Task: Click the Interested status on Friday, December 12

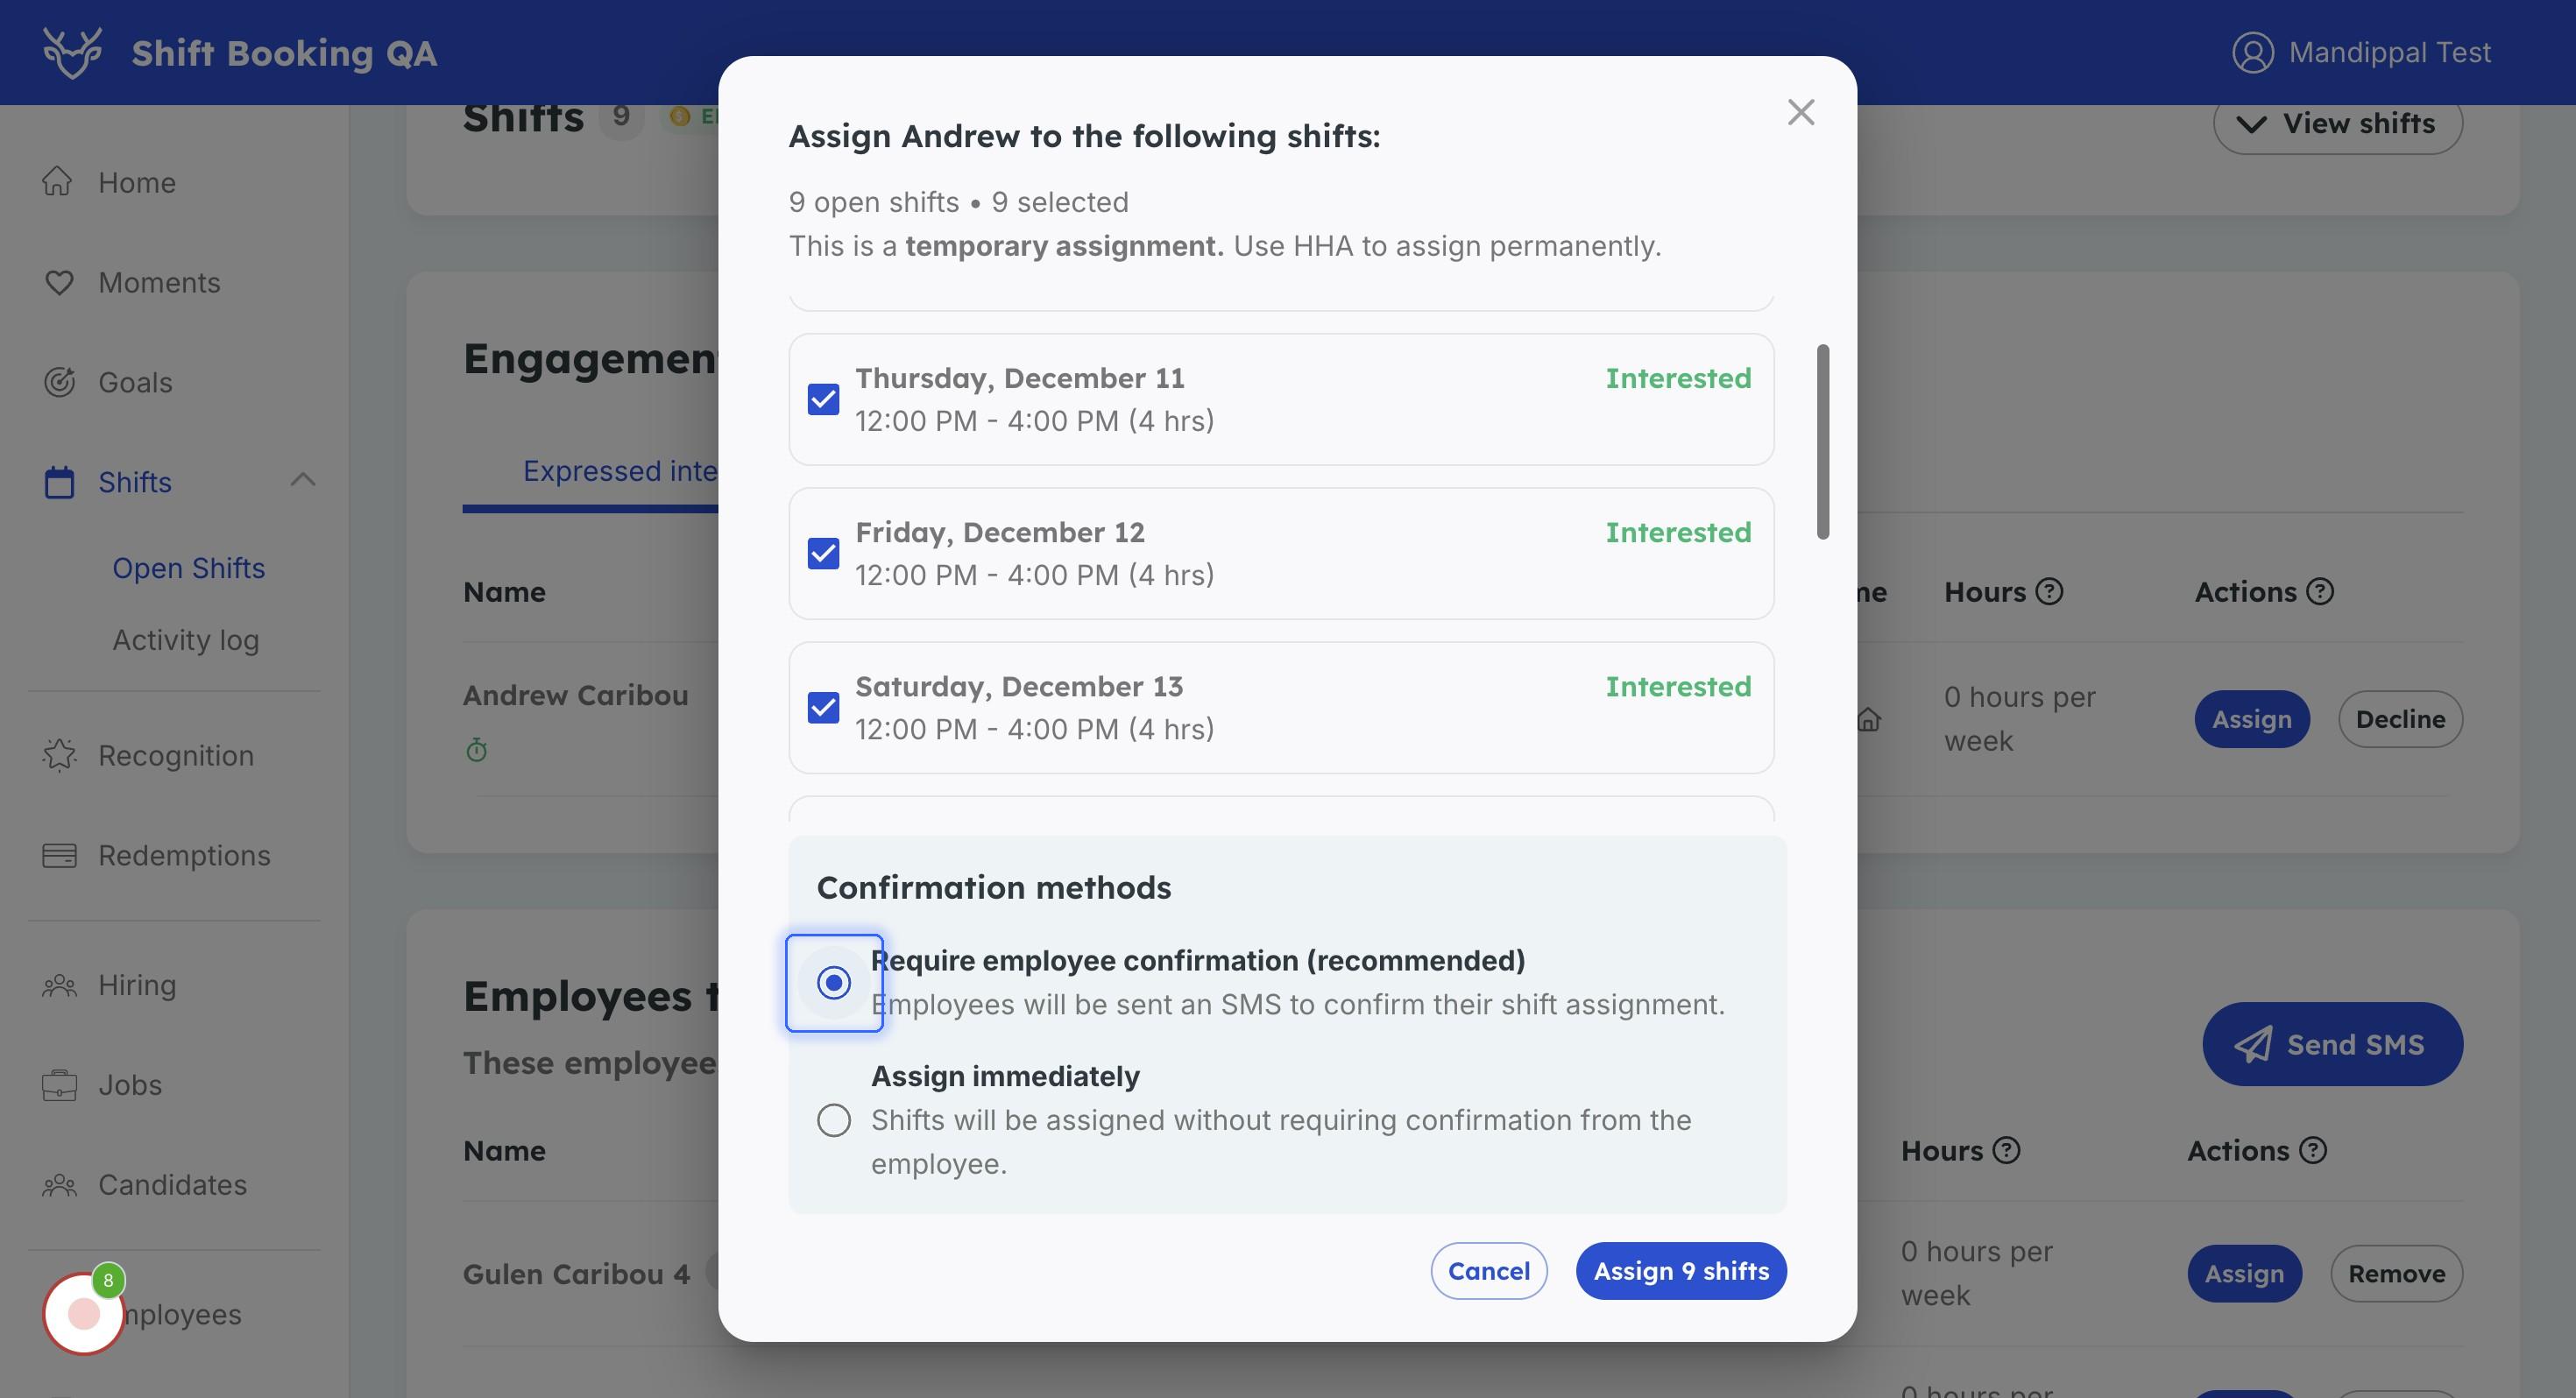Action: [1678, 532]
